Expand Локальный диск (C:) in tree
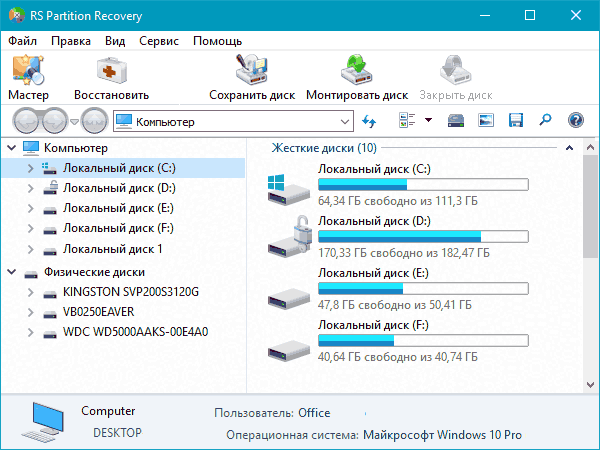Screen dimensions: 600x450 click(31, 168)
